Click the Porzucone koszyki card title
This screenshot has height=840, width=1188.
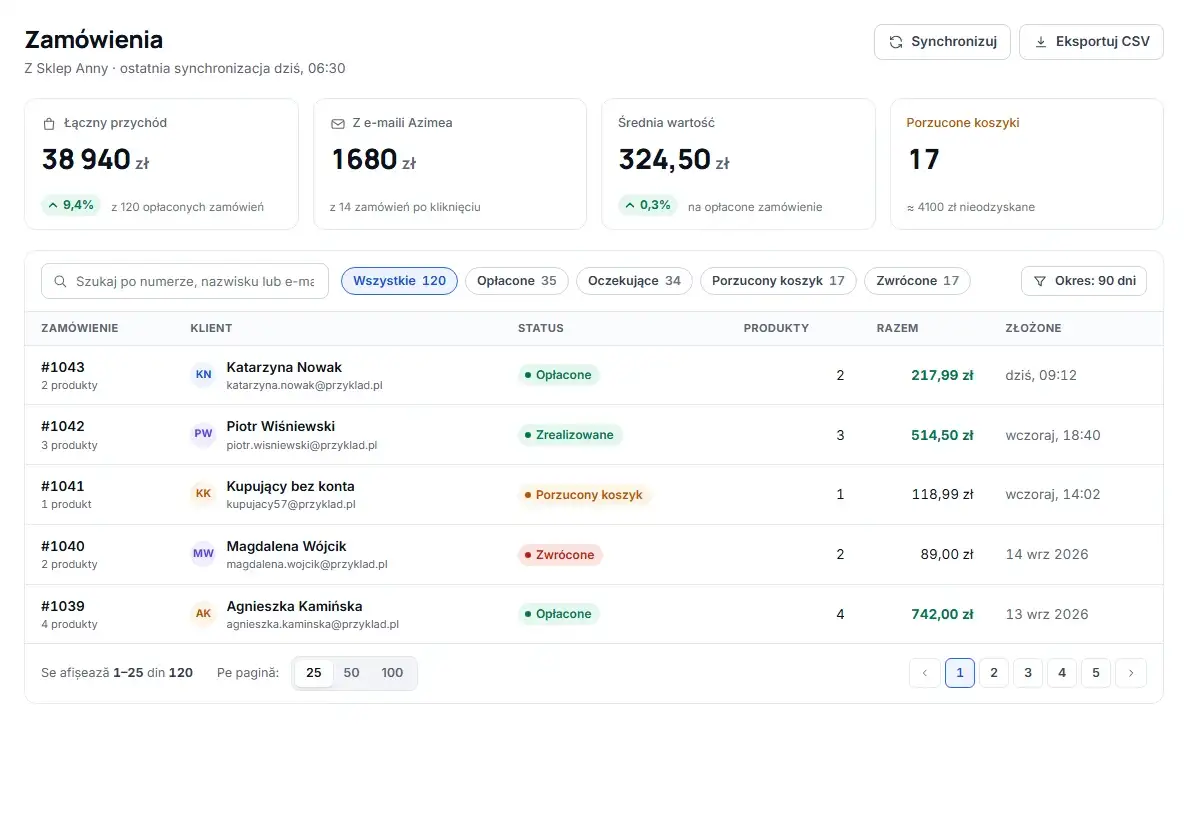pos(962,123)
